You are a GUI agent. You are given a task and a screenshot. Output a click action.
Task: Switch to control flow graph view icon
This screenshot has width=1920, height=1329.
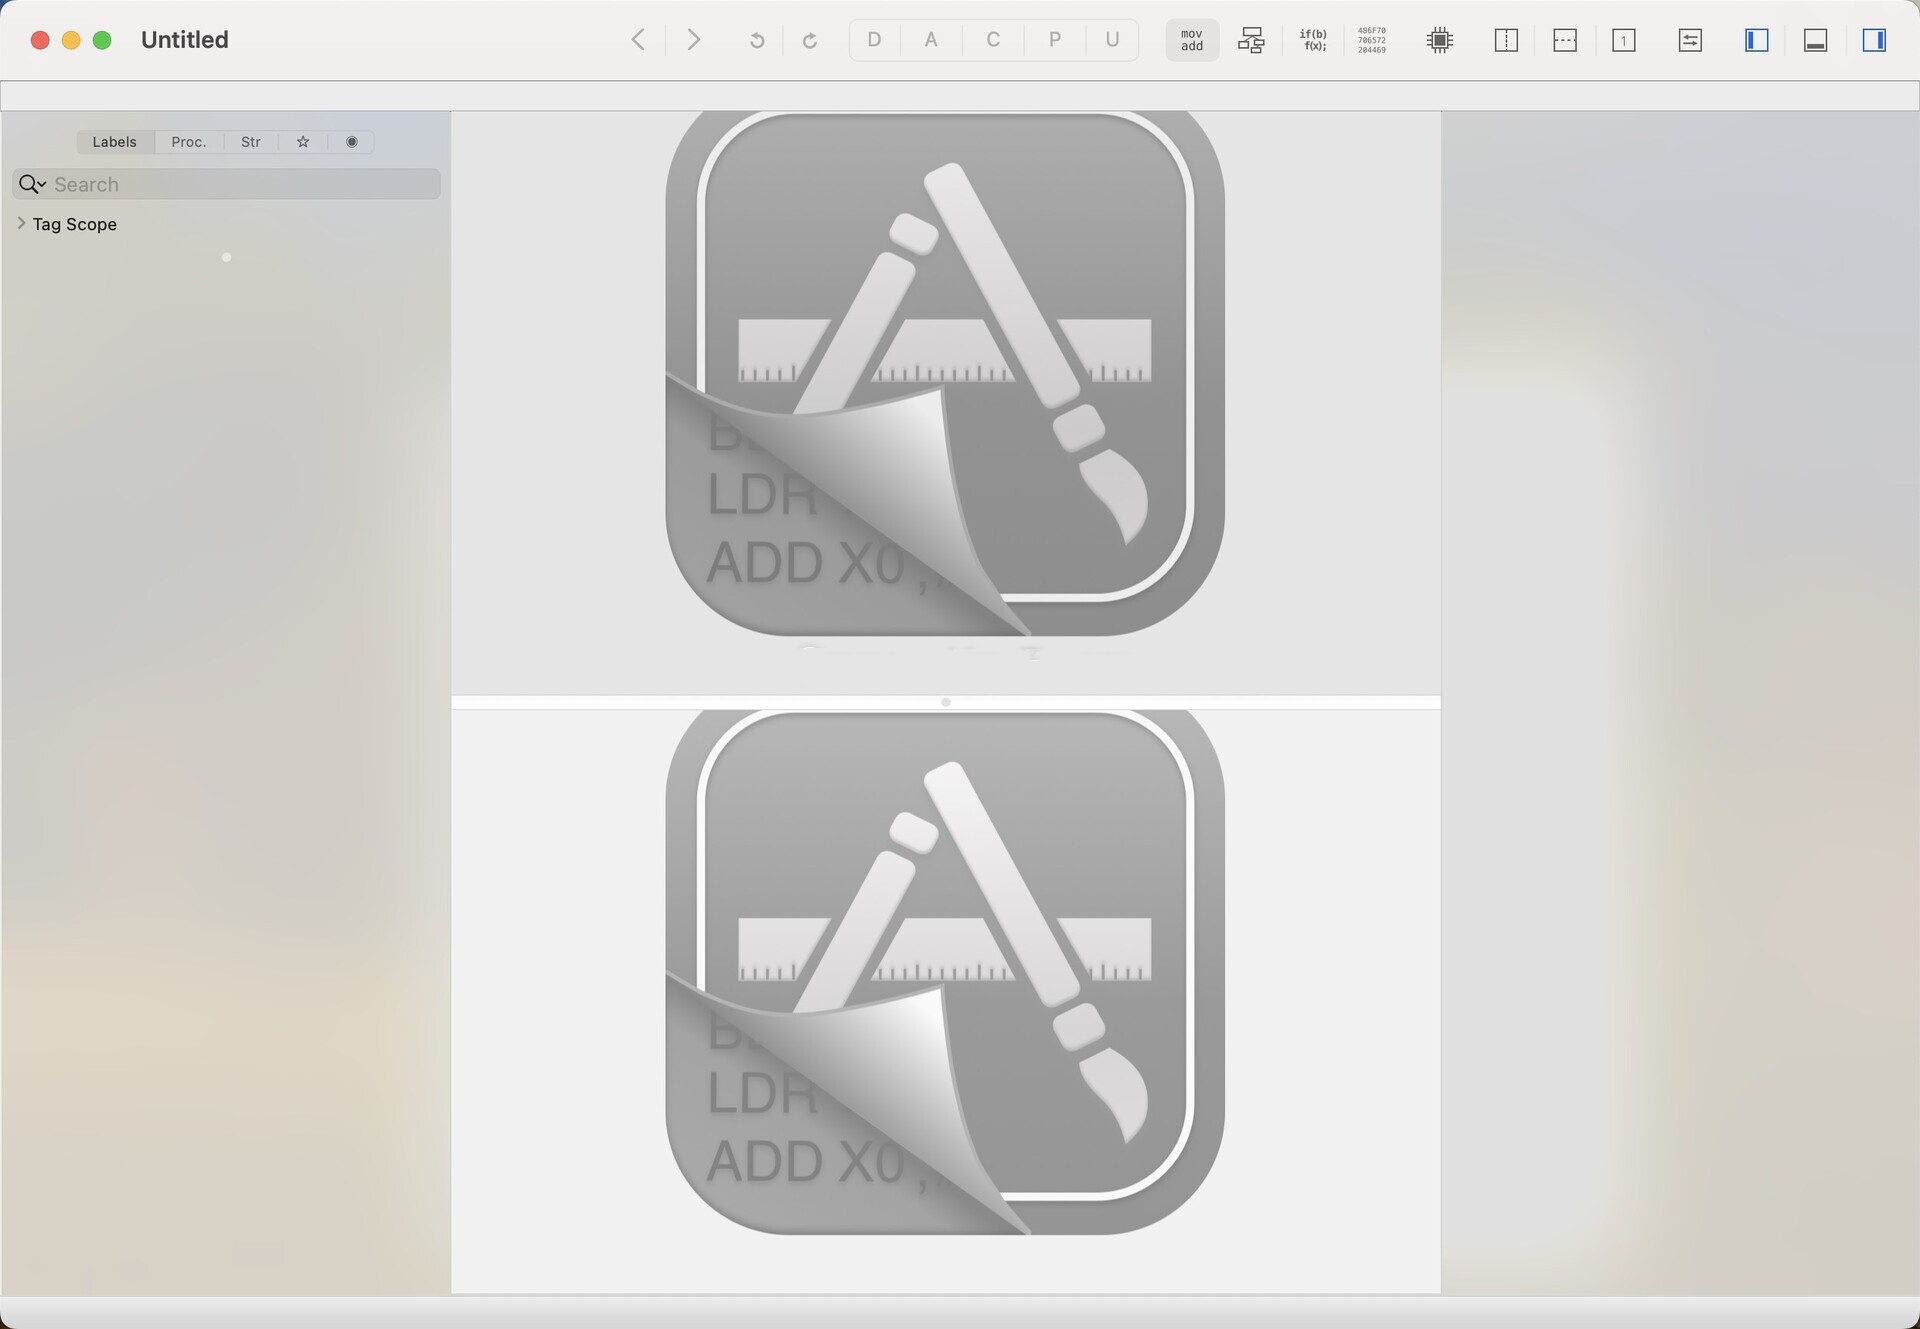tap(1251, 40)
